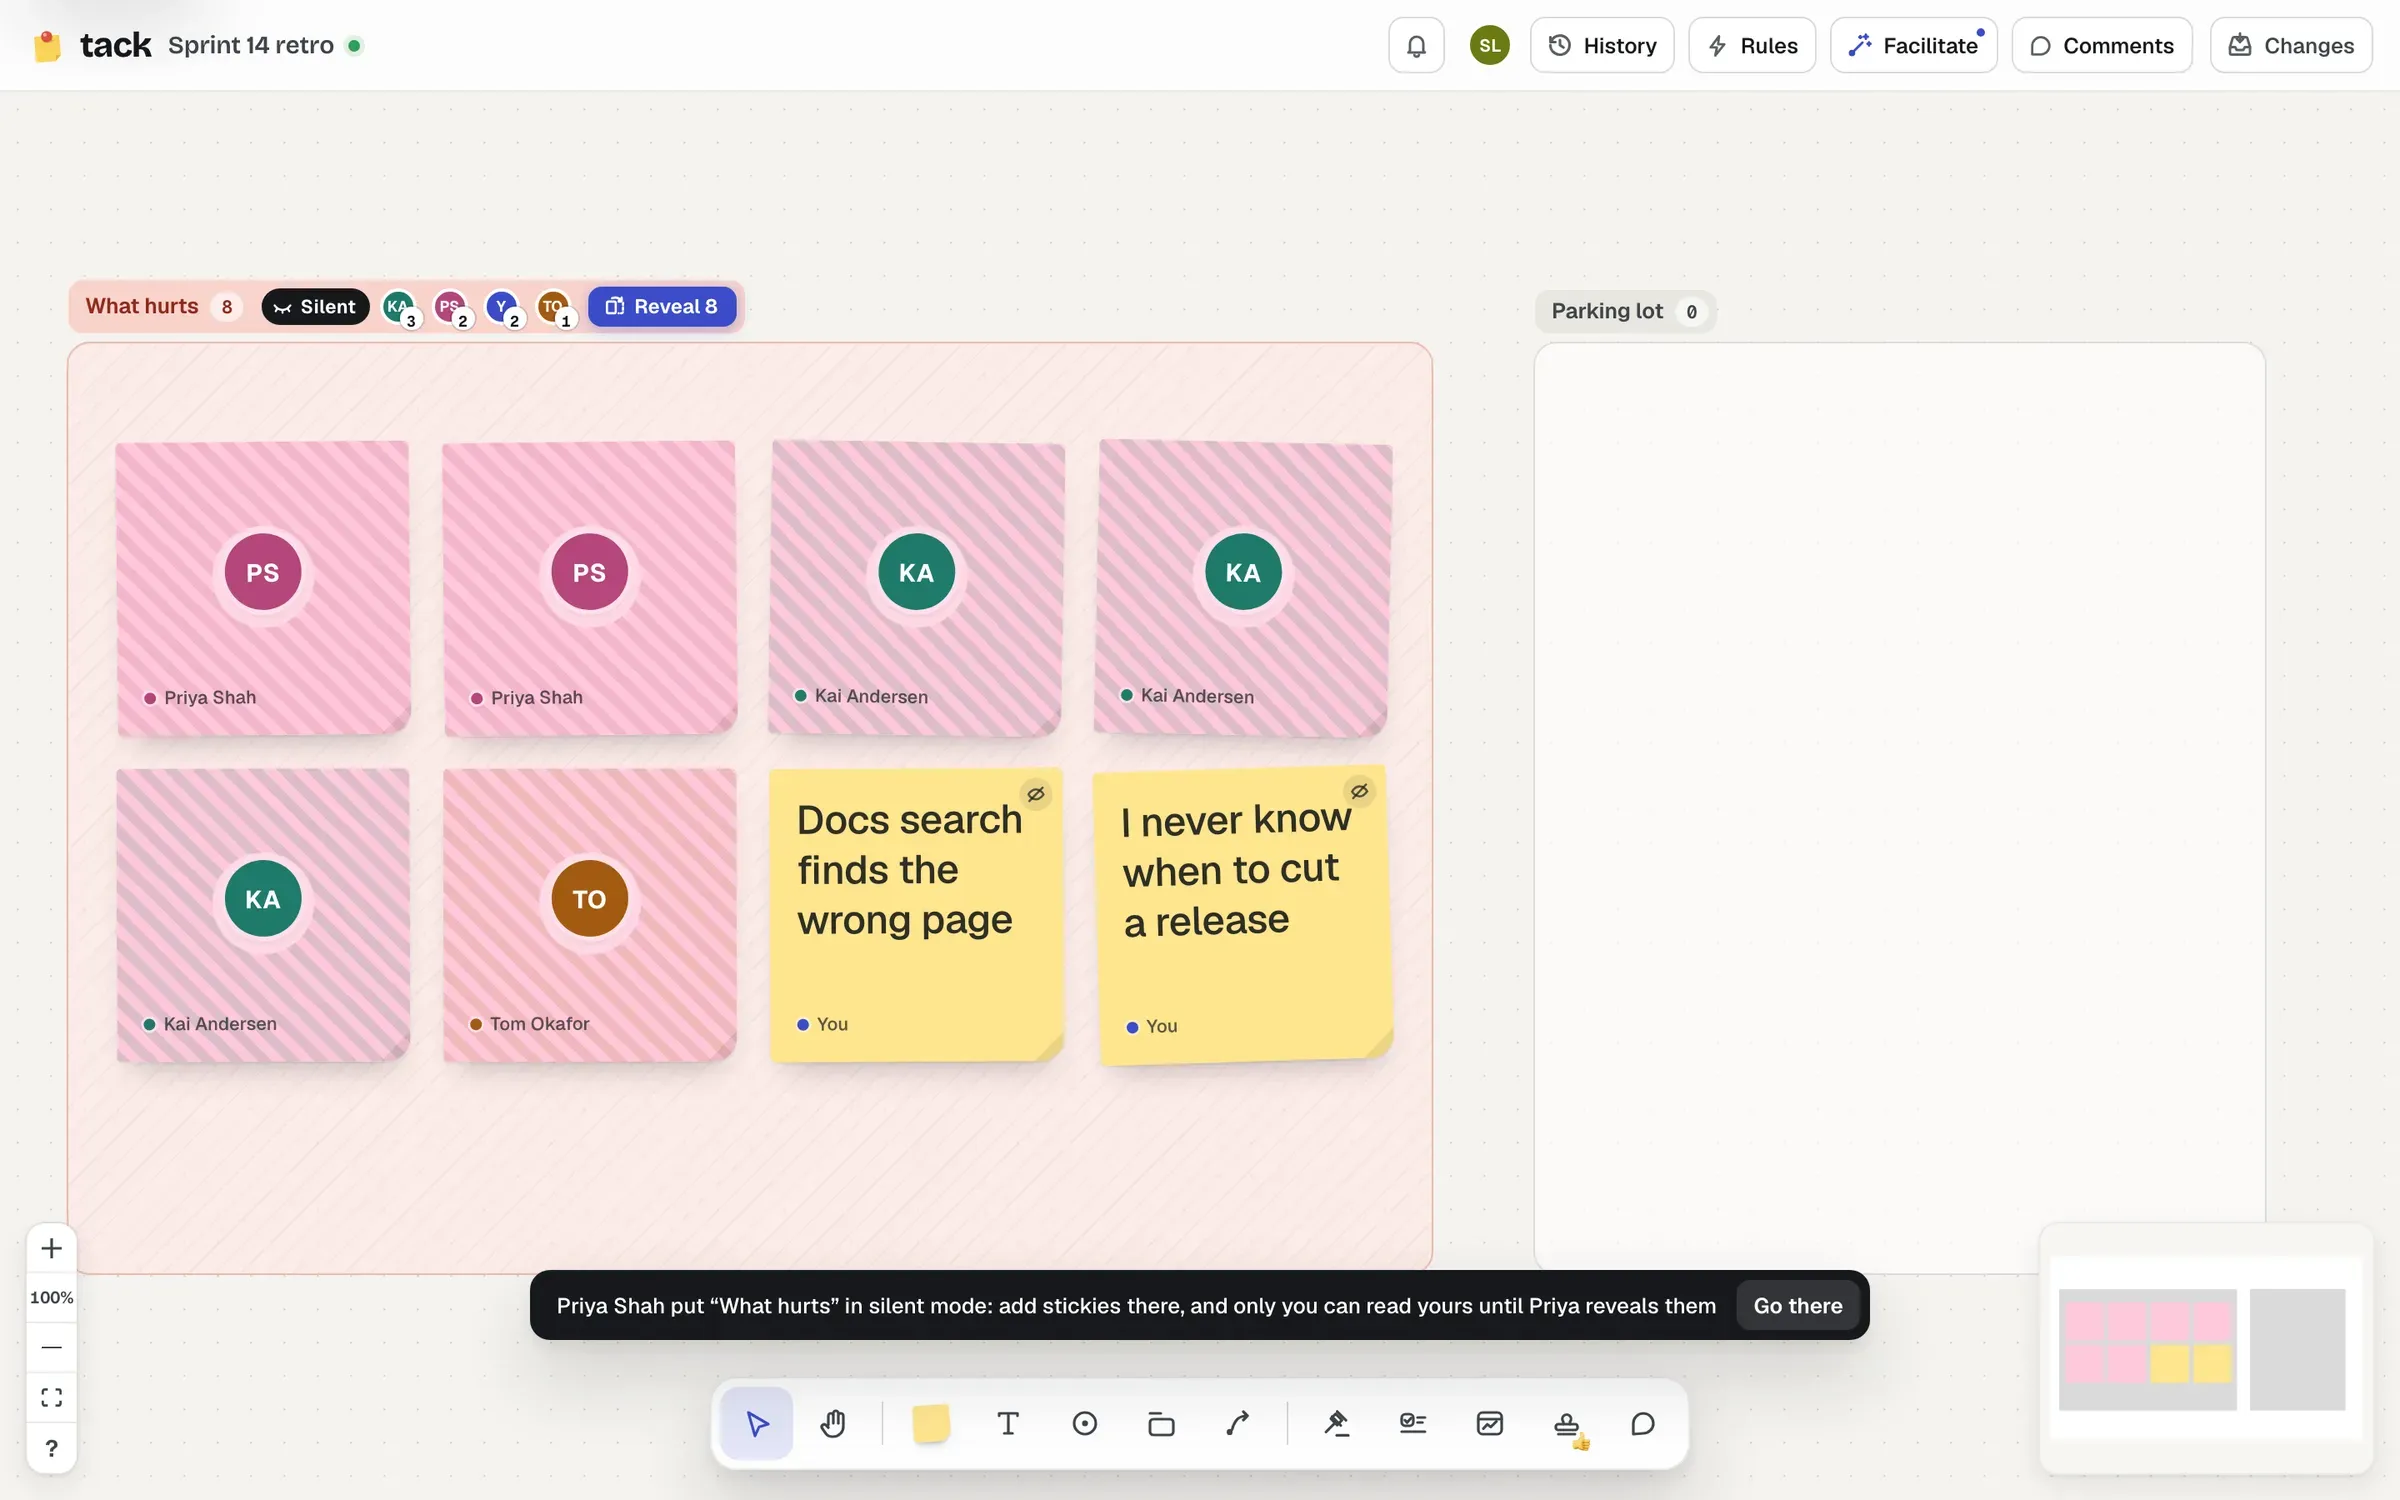Click the SL user avatar
The image size is (2400, 1500).
1489,45
